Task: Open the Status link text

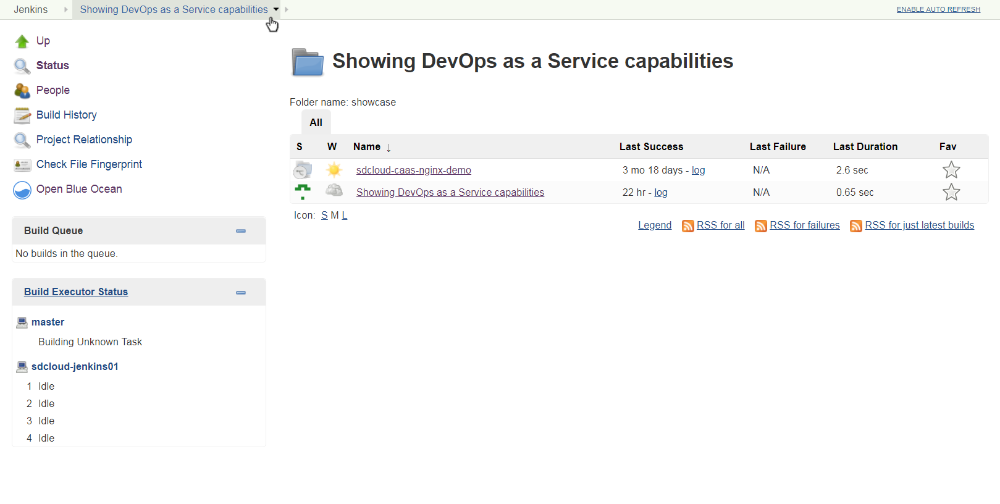Action: coord(52,66)
